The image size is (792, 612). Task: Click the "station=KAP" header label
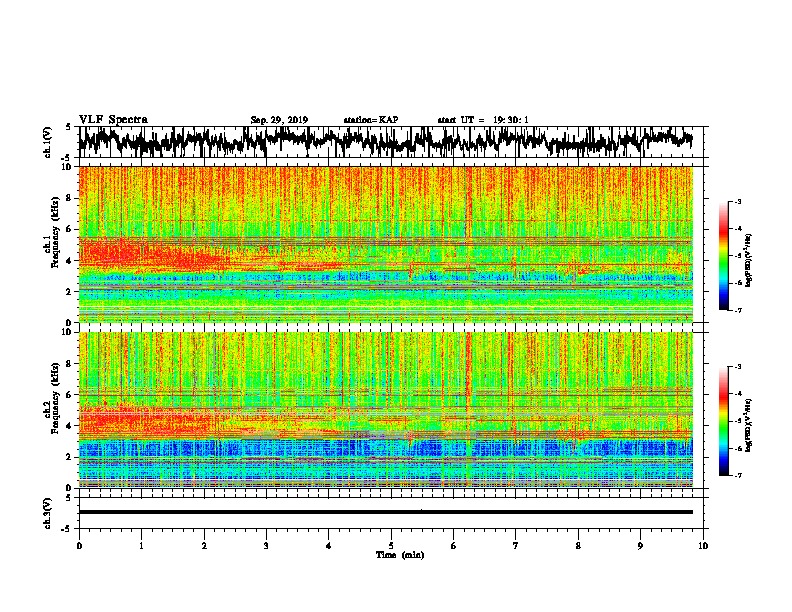(x=371, y=120)
